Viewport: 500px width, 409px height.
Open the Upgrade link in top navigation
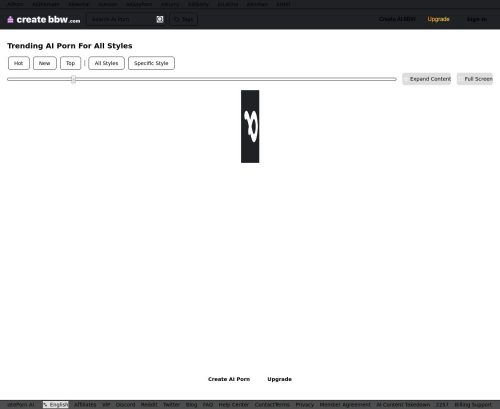(438, 19)
